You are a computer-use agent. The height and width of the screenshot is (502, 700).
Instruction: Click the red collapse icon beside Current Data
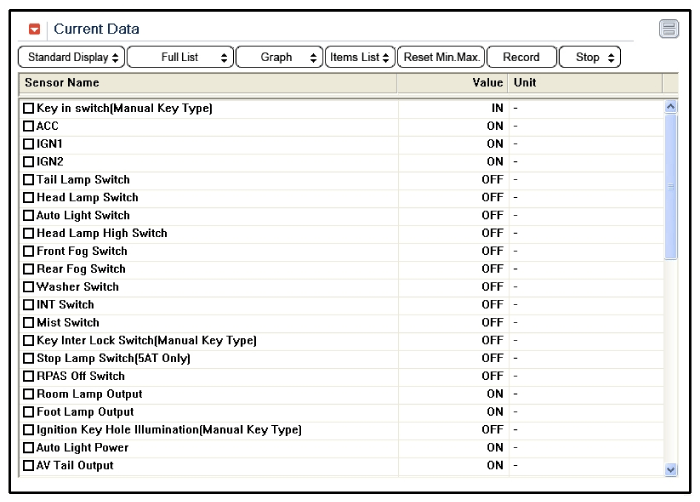coord(35,29)
